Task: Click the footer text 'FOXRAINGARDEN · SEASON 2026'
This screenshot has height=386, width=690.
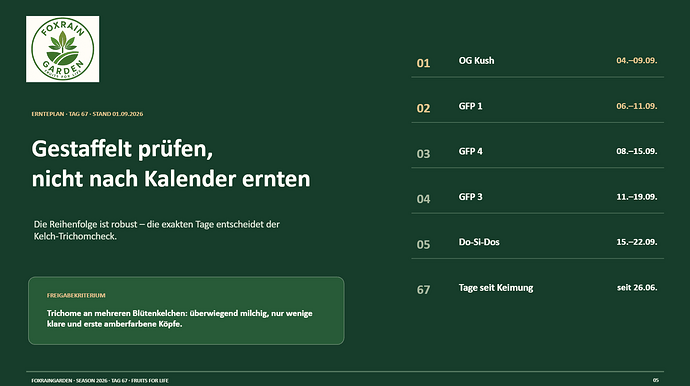Action: pos(69,381)
